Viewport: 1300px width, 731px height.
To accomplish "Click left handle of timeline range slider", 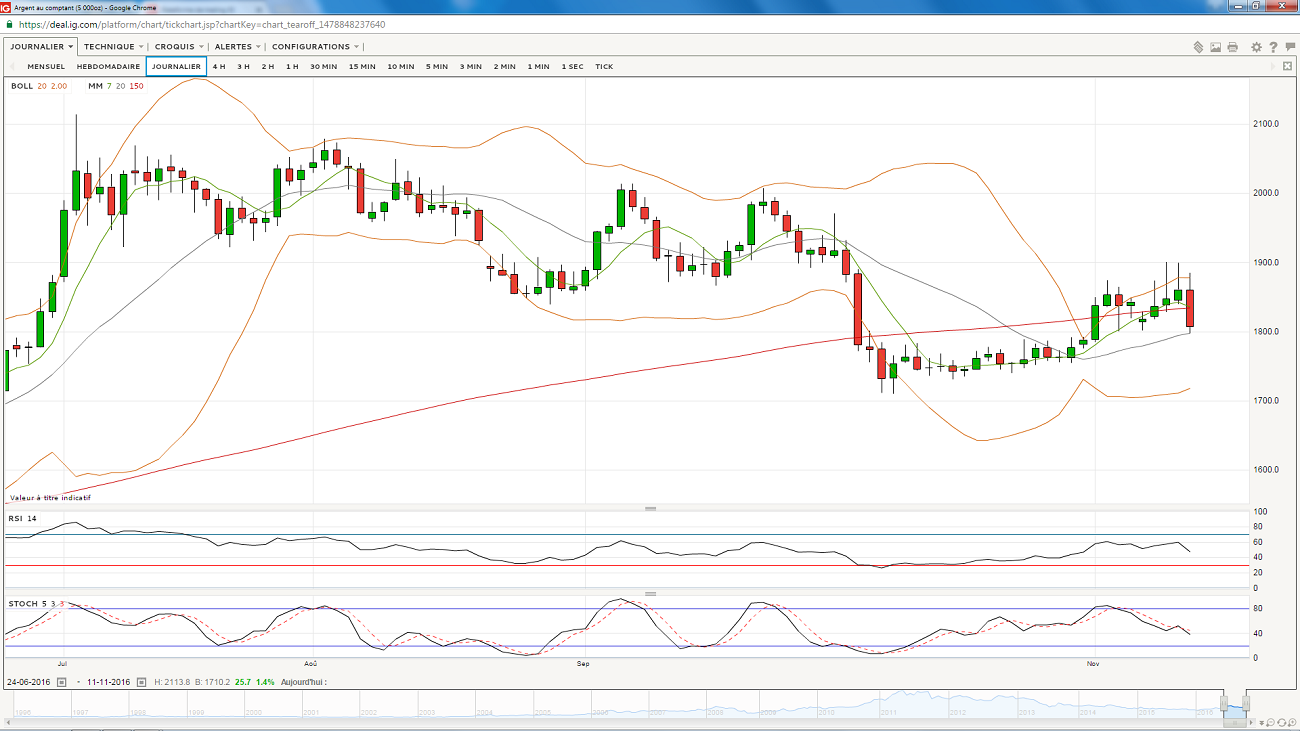I will point(1222,703).
